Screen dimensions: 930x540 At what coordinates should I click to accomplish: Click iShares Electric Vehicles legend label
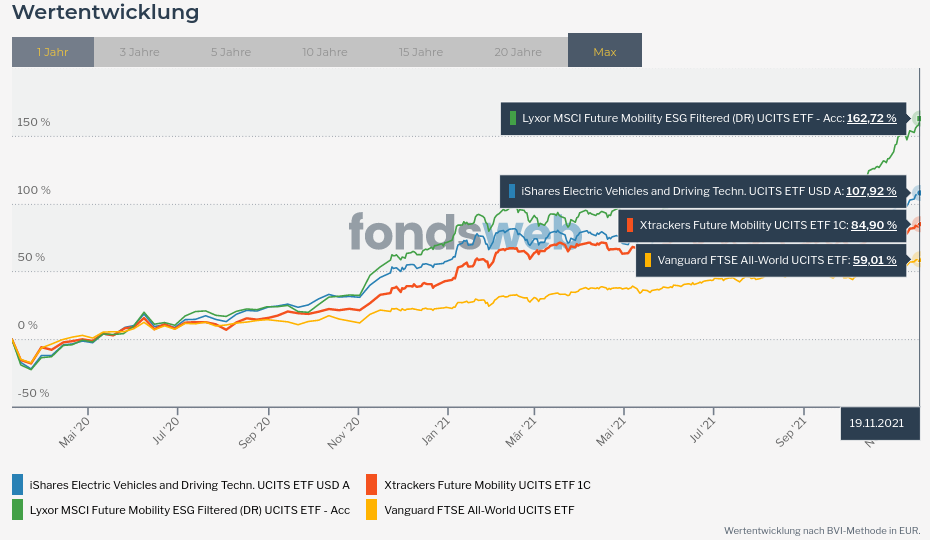pyautogui.click(x=190, y=485)
